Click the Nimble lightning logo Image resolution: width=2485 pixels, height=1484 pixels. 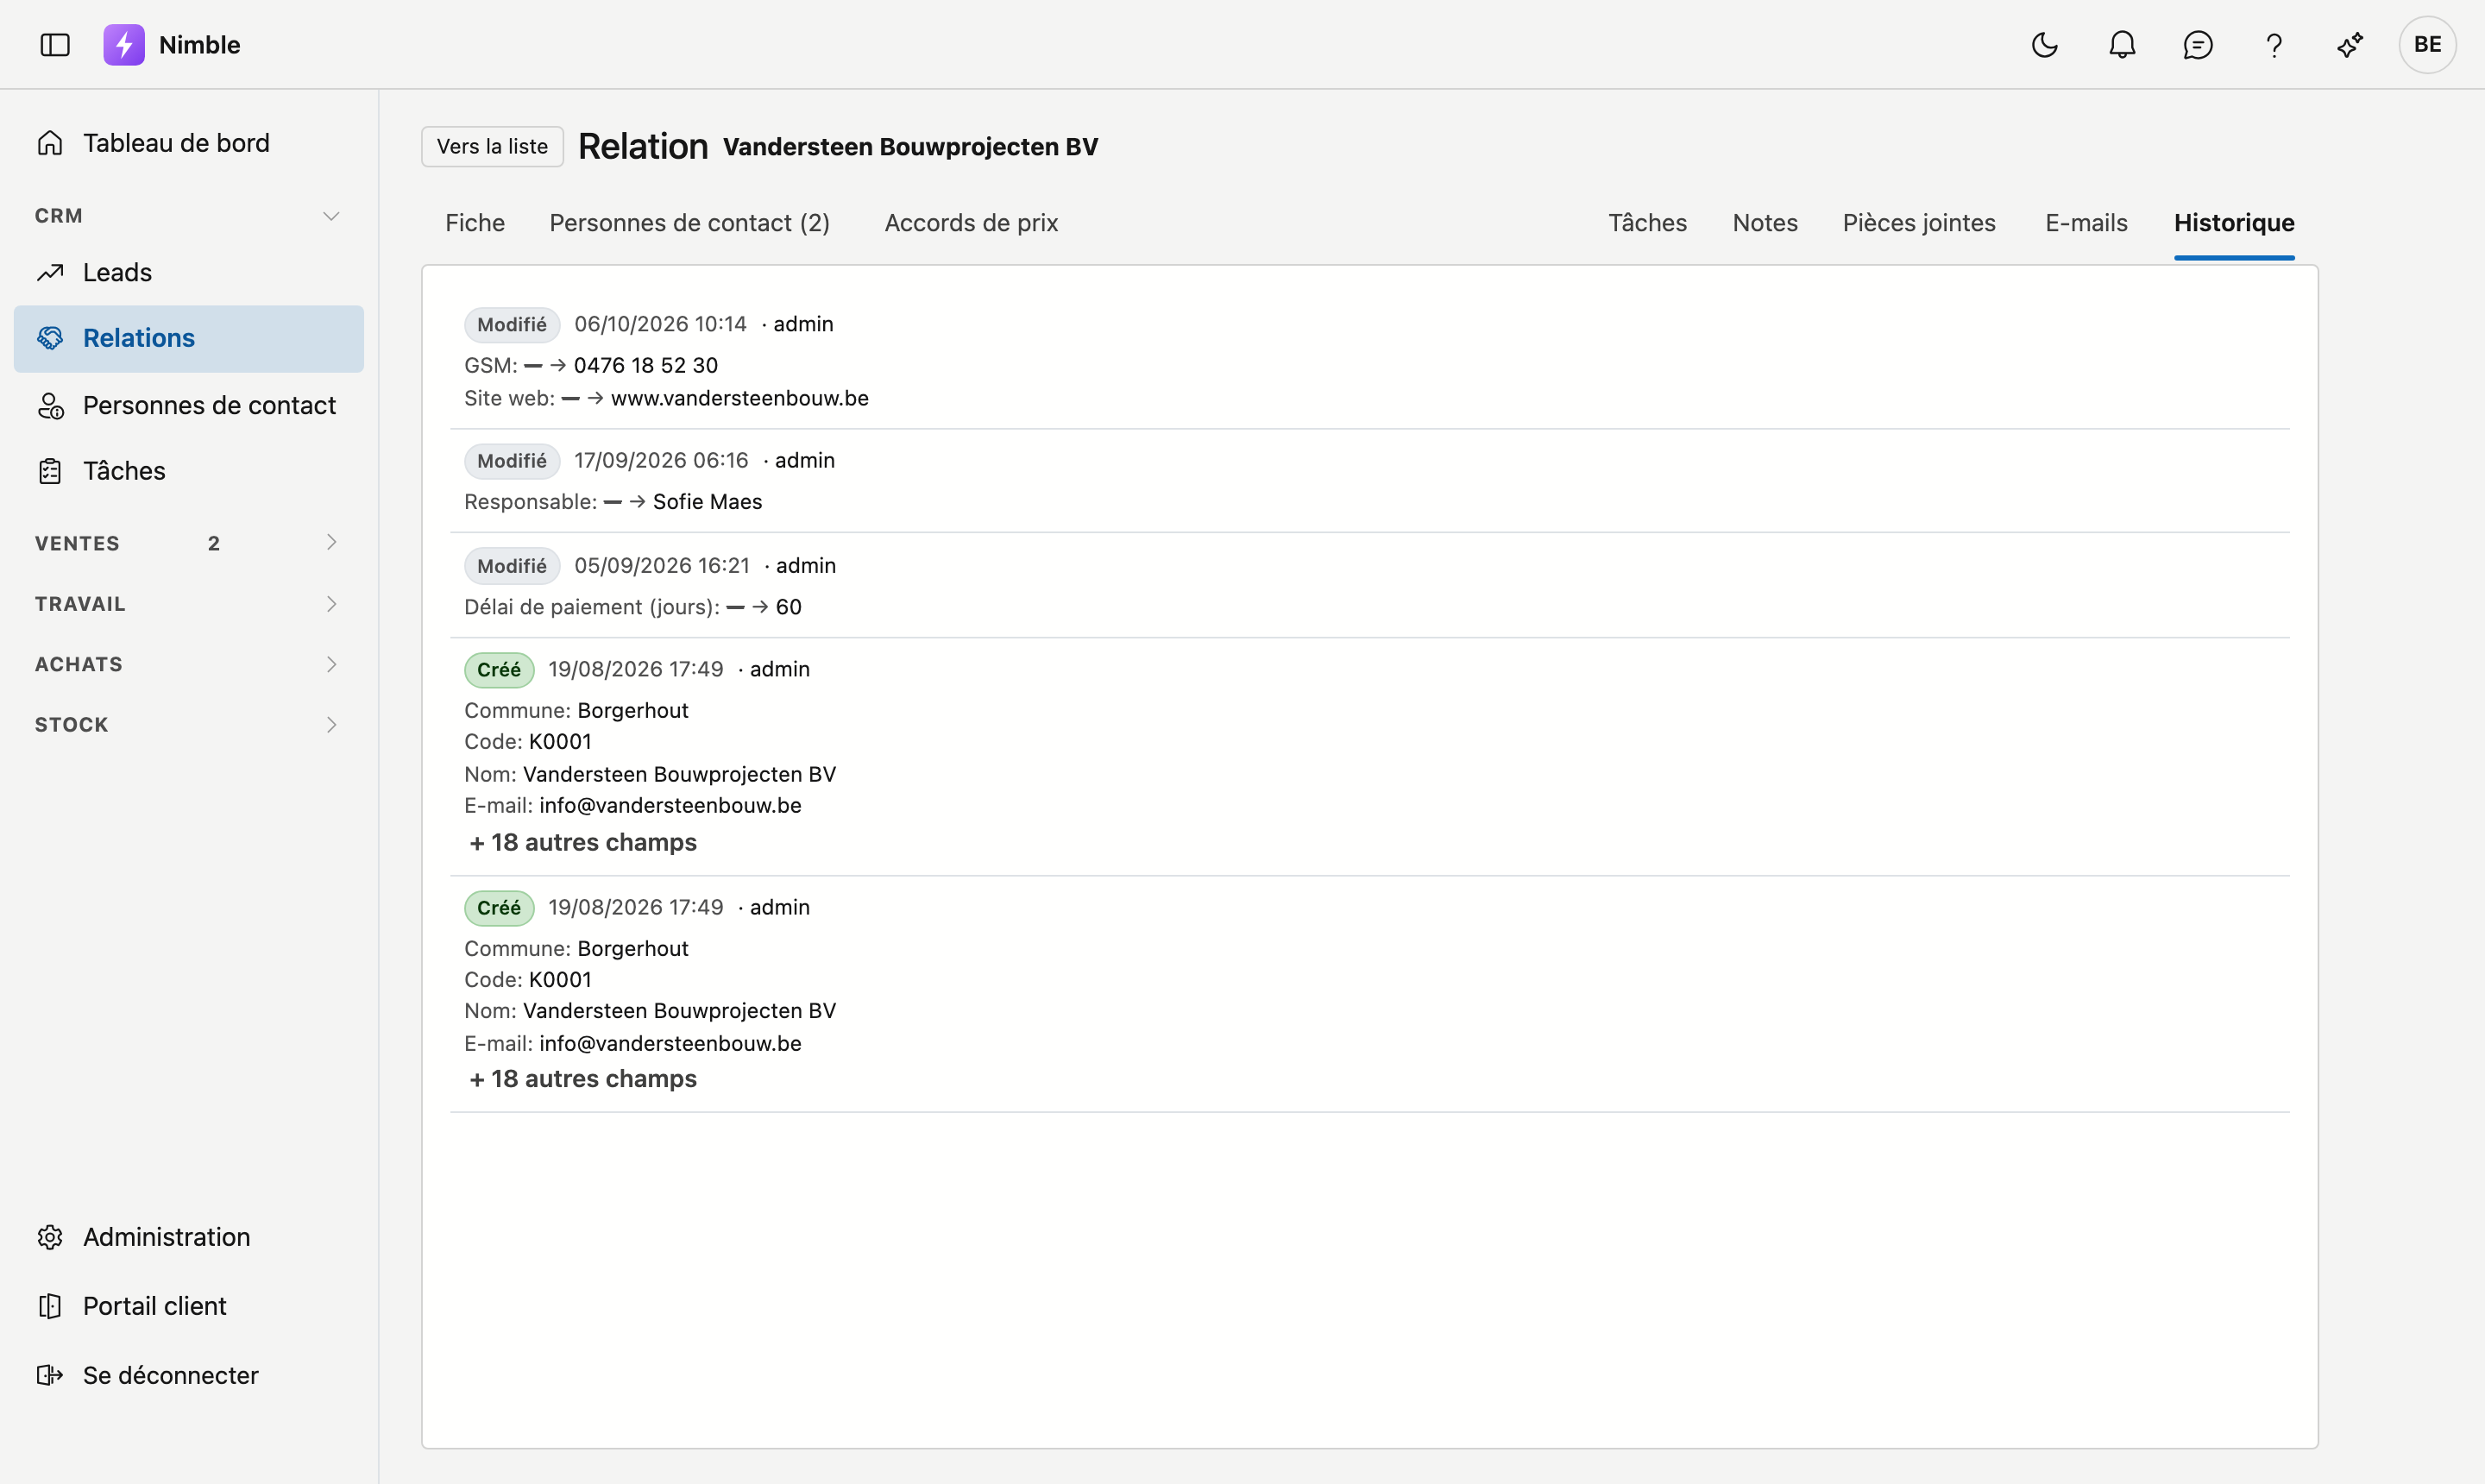pyautogui.click(x=124, y=45)
